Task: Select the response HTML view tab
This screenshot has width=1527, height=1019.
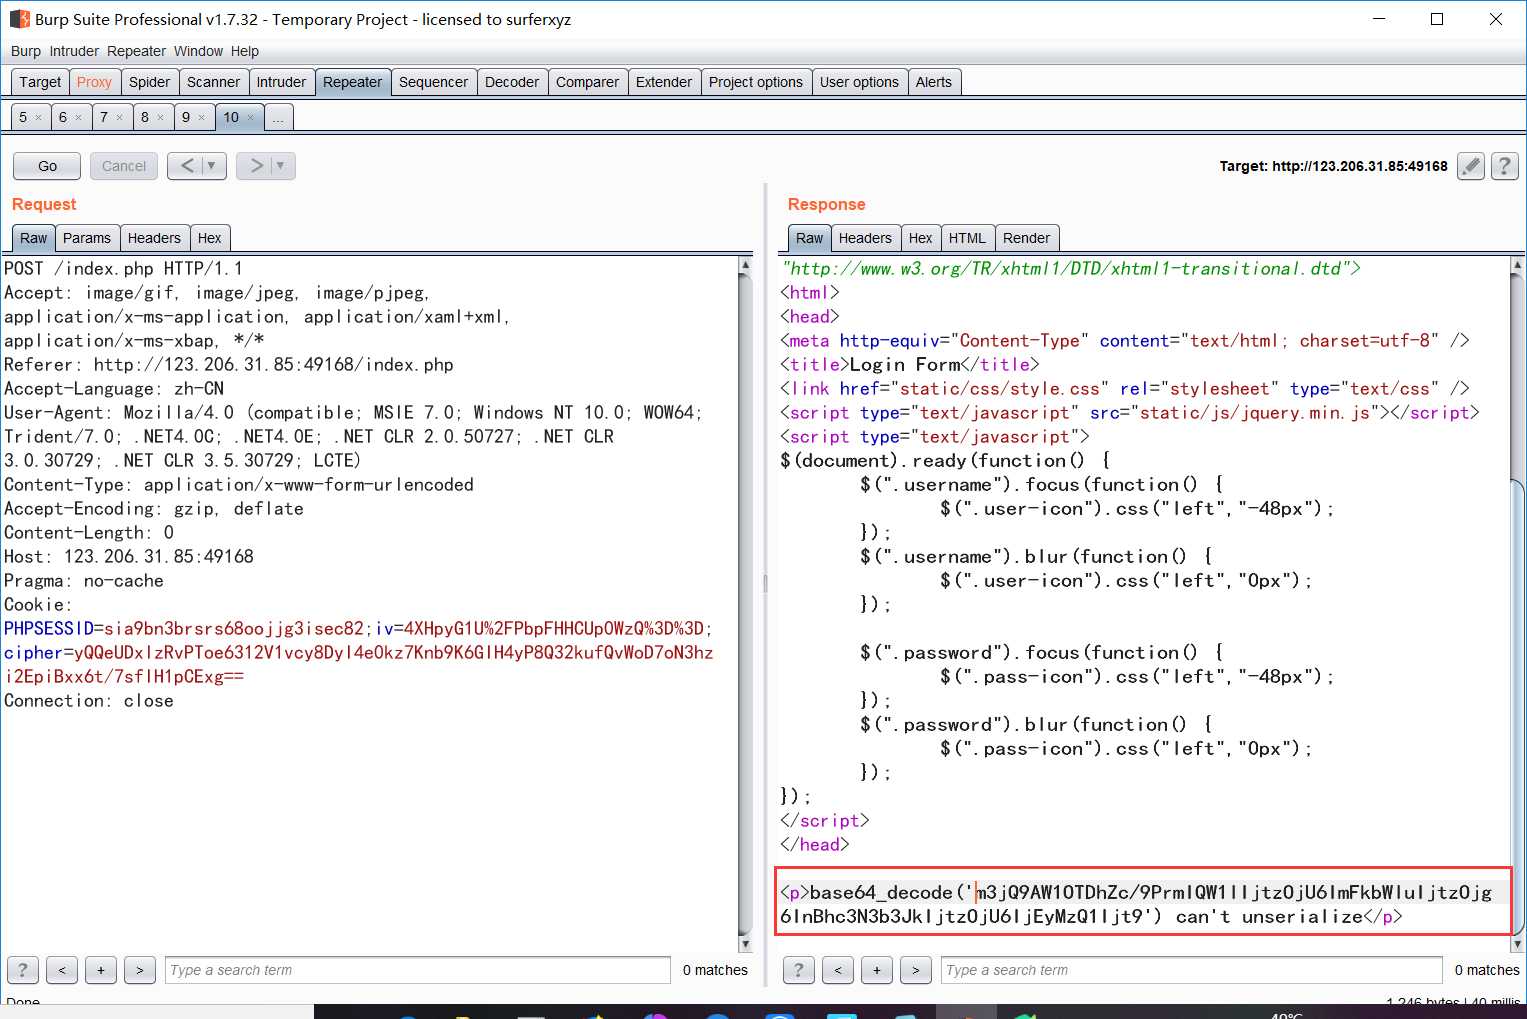Action: [967, 238]
